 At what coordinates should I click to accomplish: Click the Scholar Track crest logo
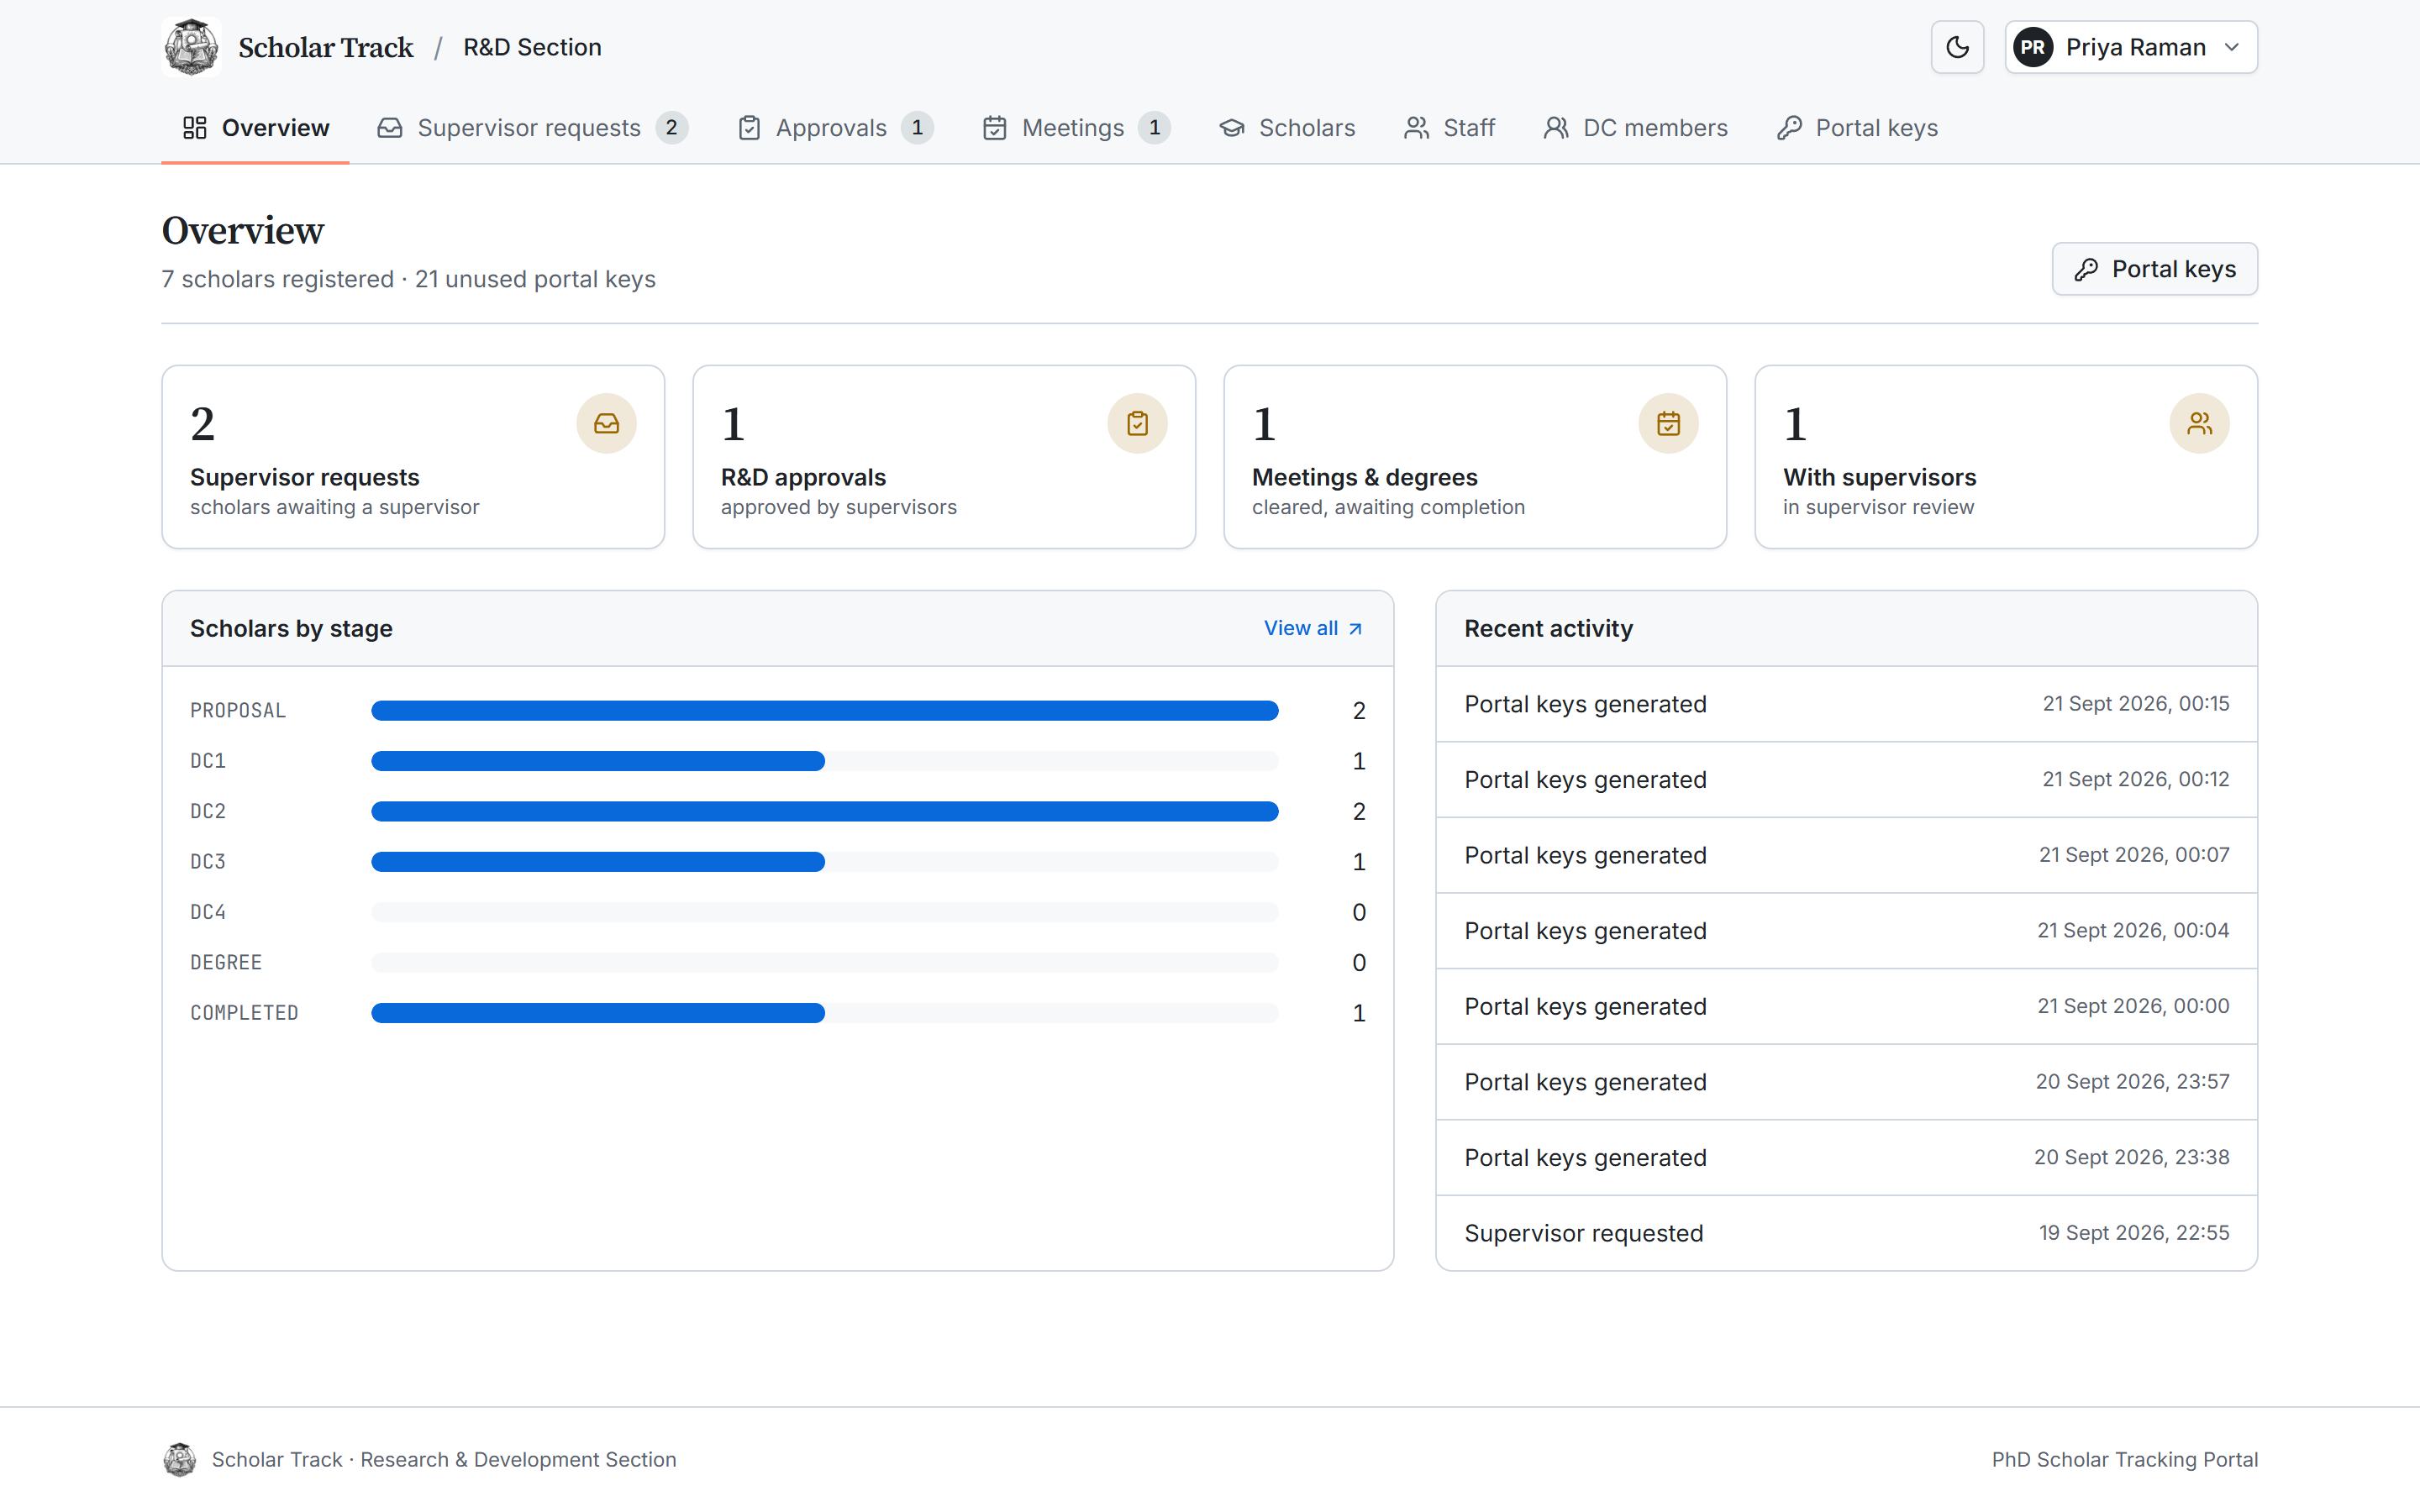pos(191,47)
